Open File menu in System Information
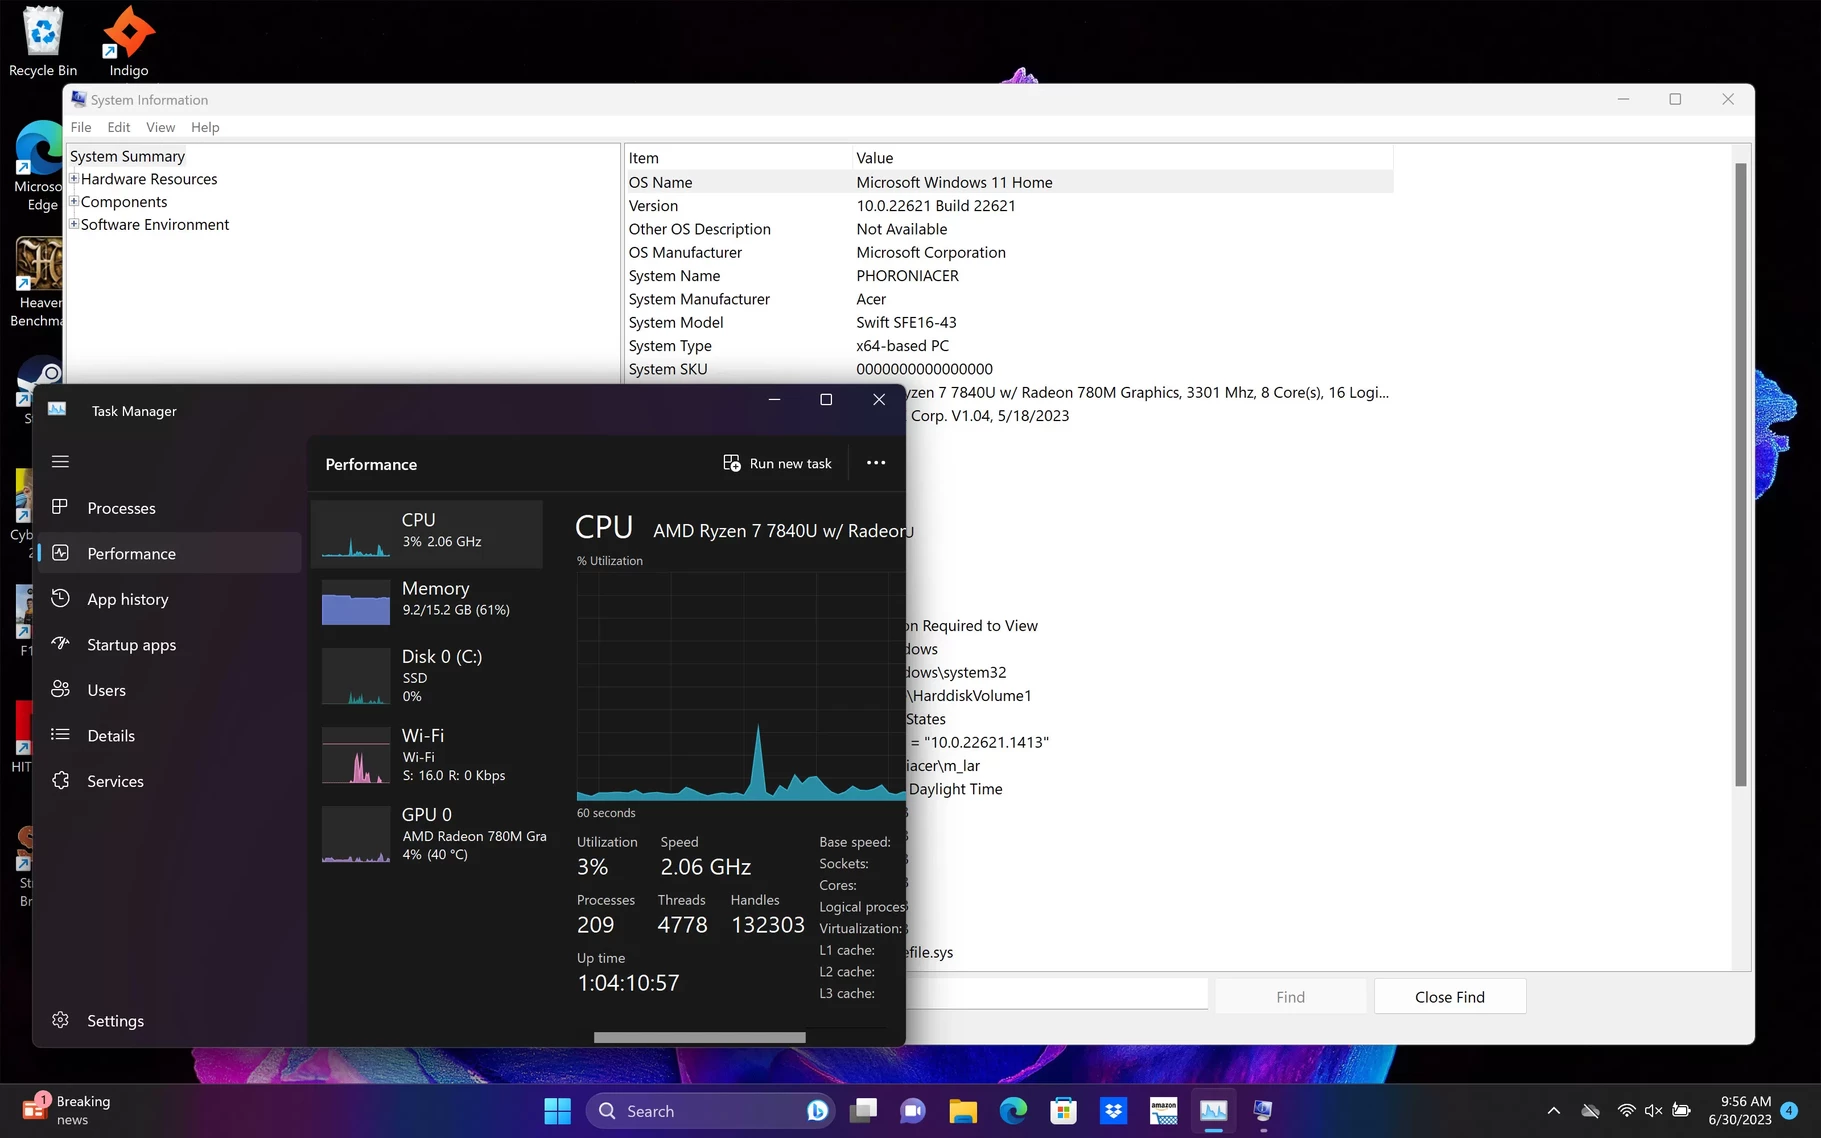 tap(81, 127)
